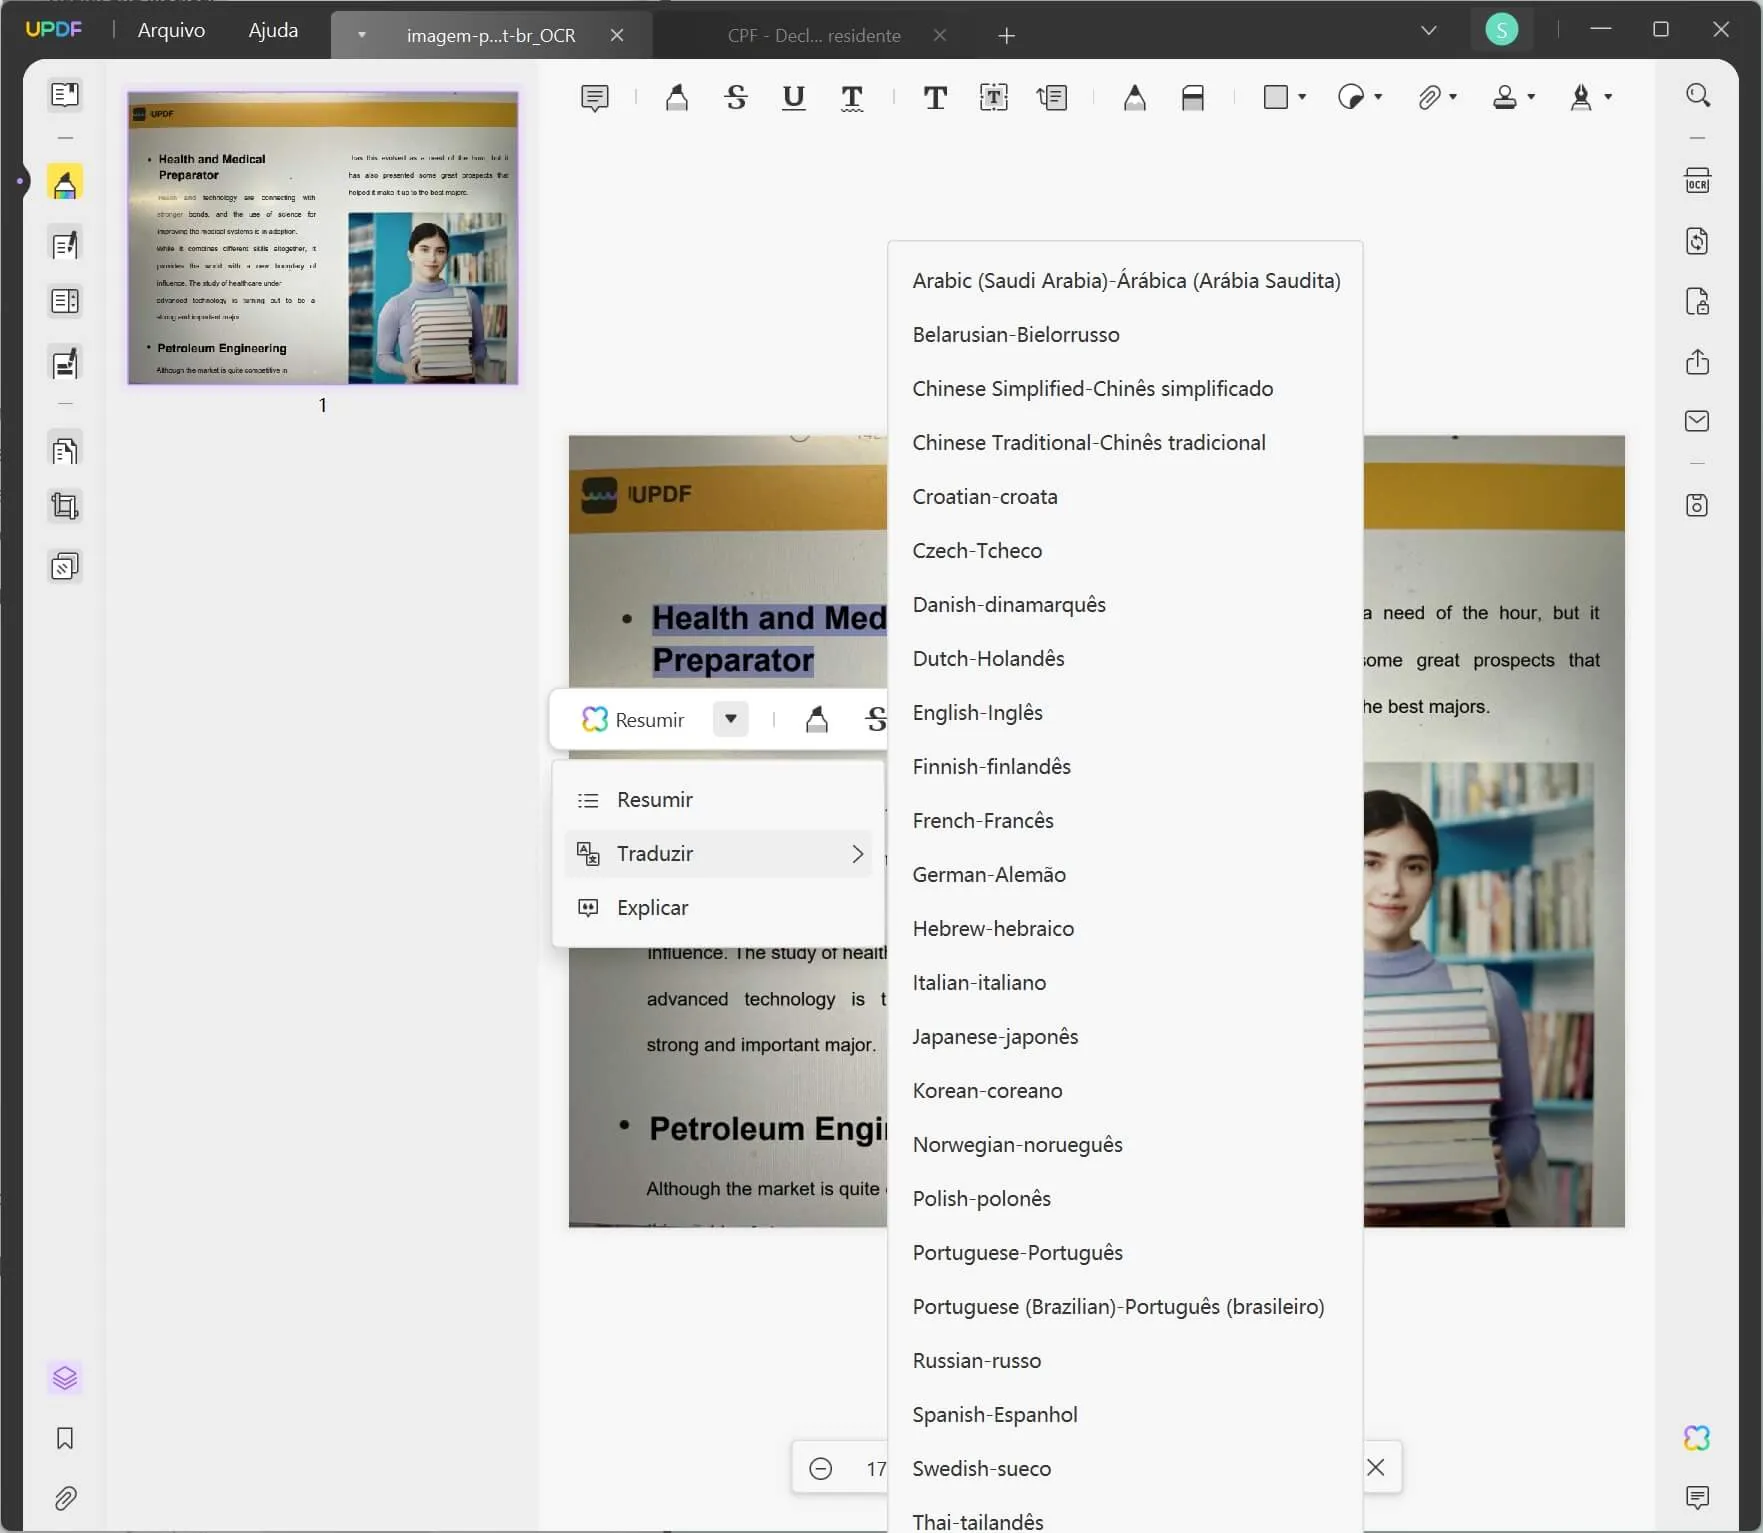Close the CPF - Decl... residente tab
The width and height of the screenshot is (1763, 1533).
pos(939,35)
